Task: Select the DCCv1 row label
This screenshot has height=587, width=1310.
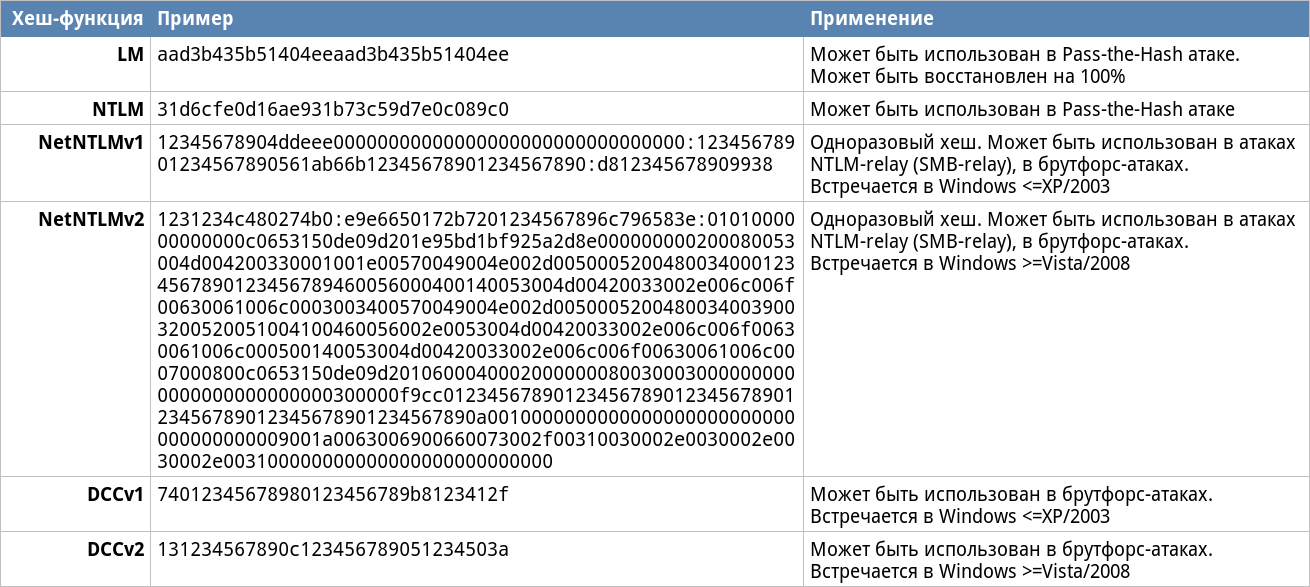Action: (115, 494)
